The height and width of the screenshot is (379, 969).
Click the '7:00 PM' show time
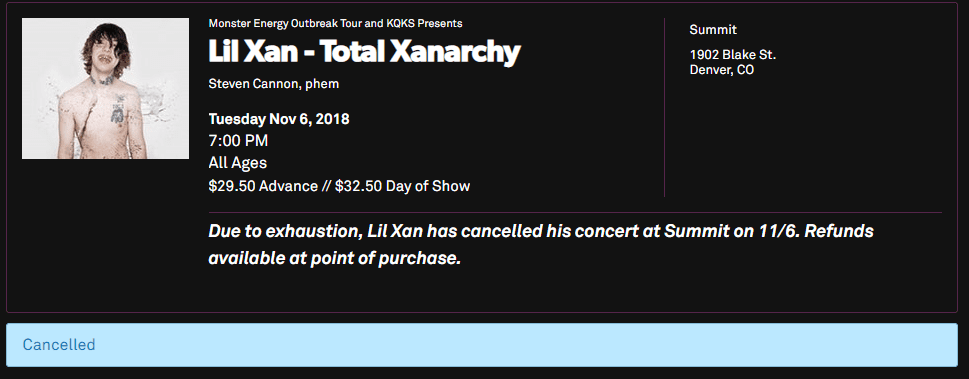click(239, 141)
